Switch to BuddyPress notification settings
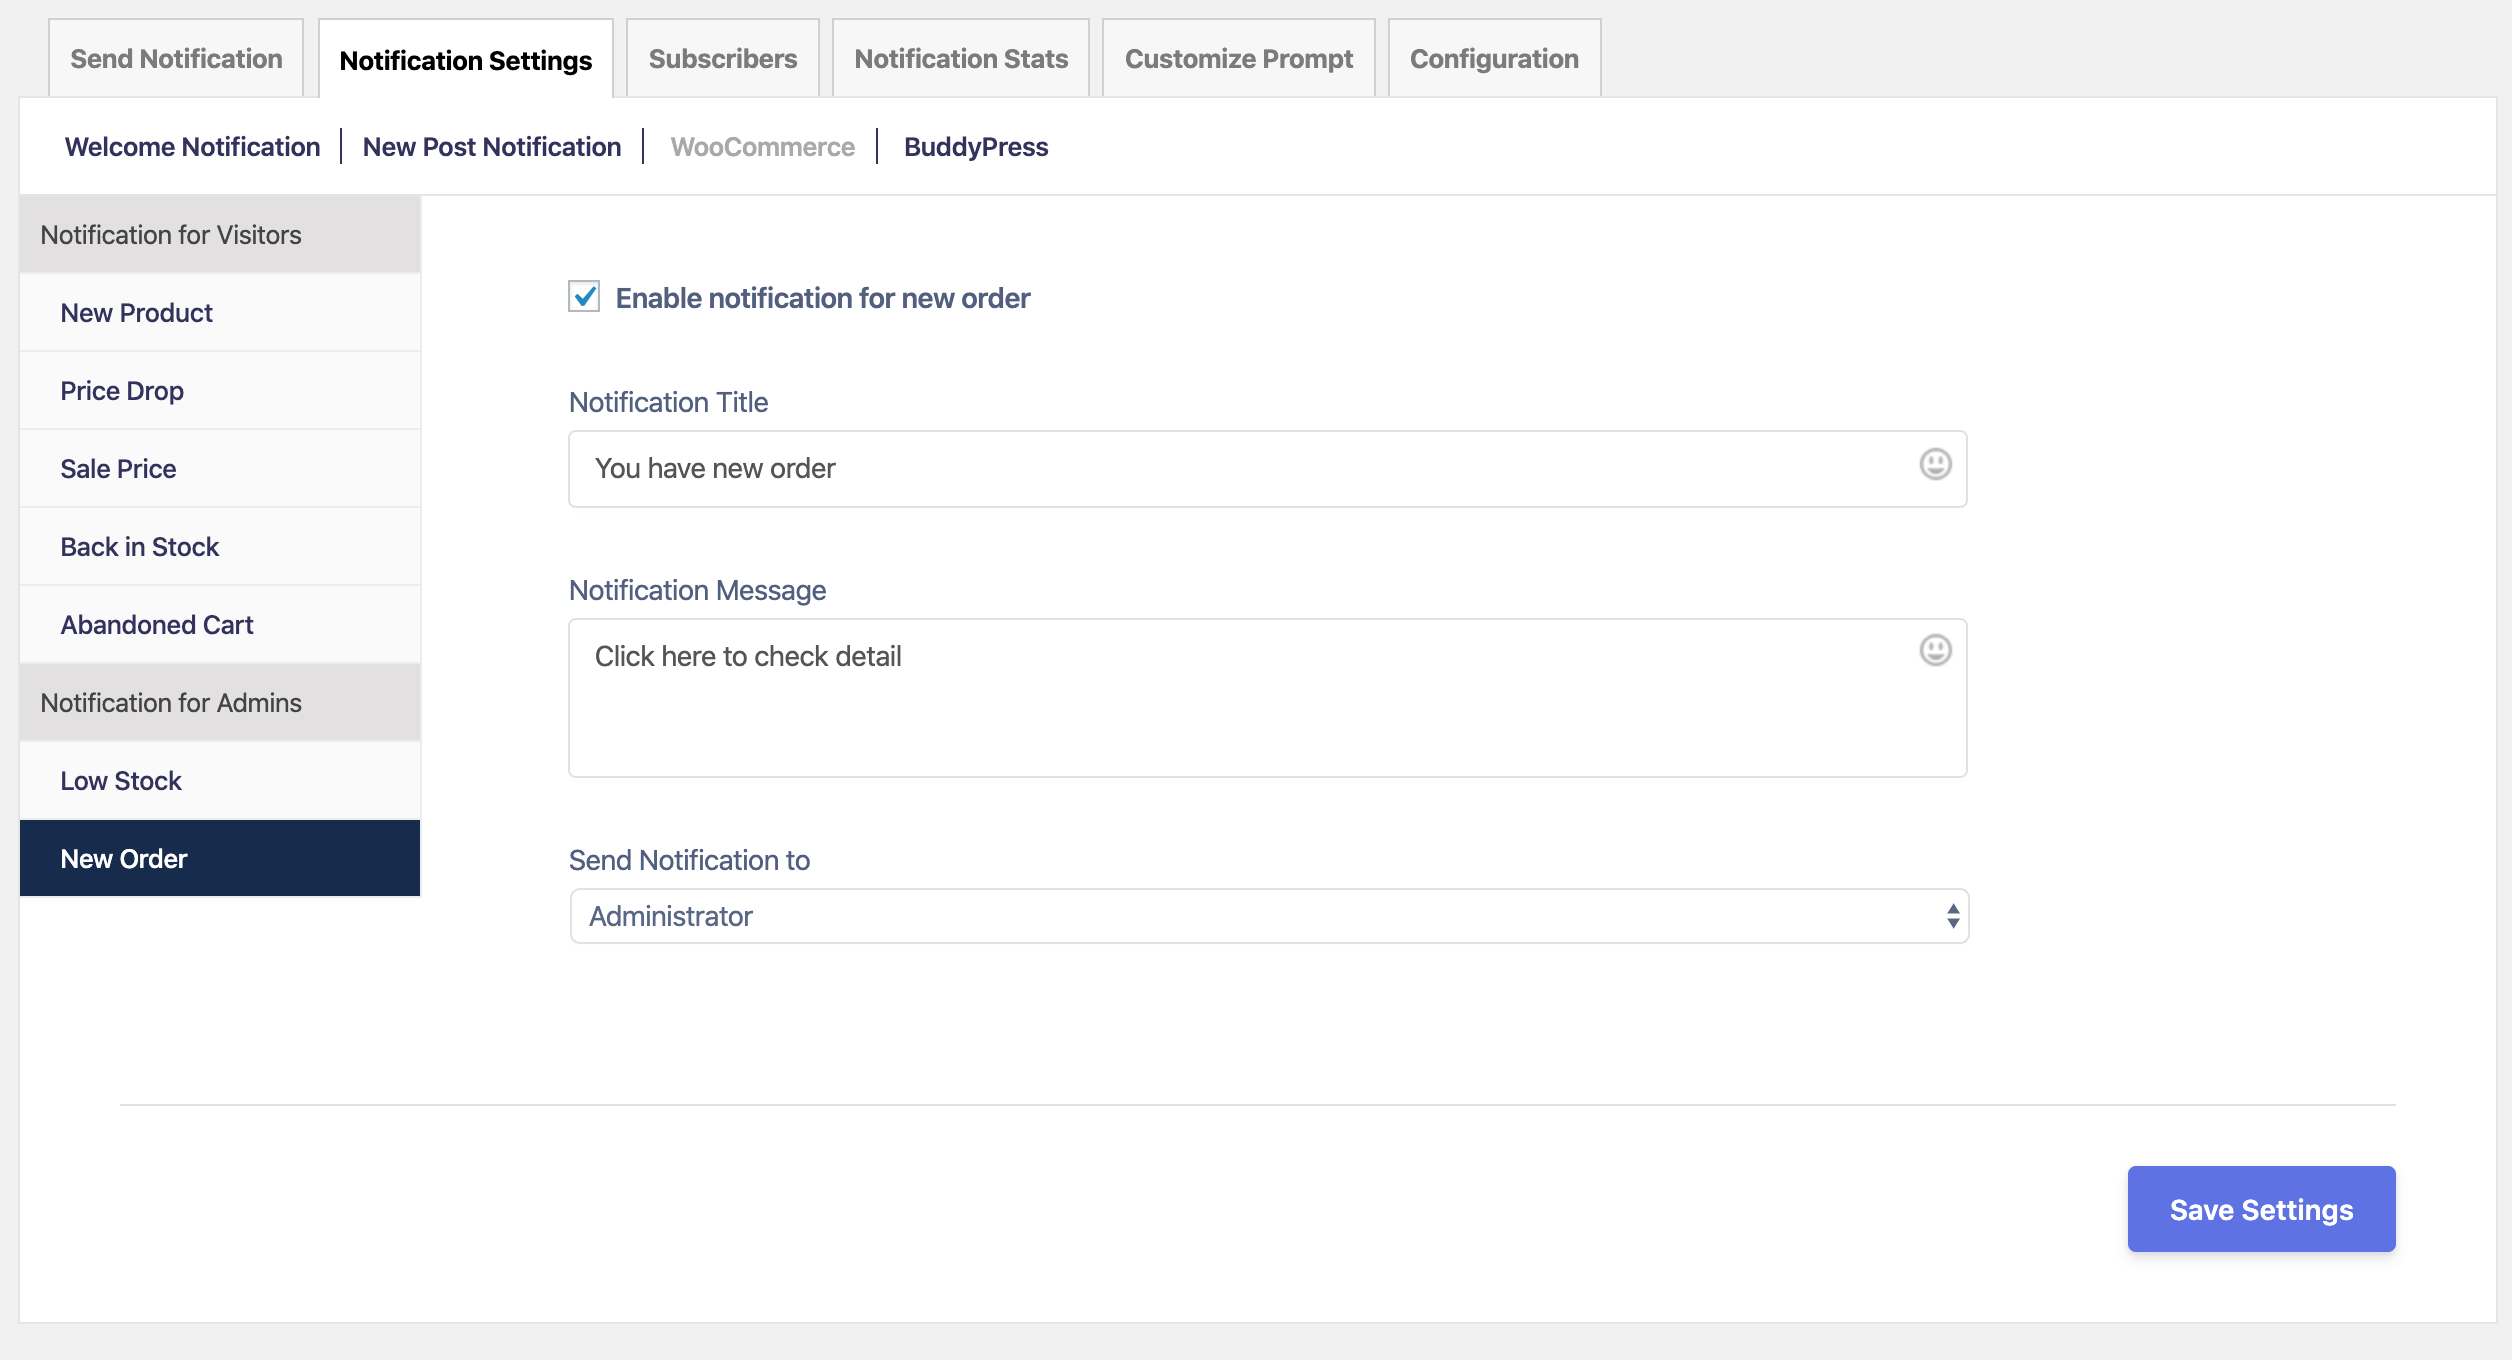This screenshot has height=1360, width=2512. (975, 147)
